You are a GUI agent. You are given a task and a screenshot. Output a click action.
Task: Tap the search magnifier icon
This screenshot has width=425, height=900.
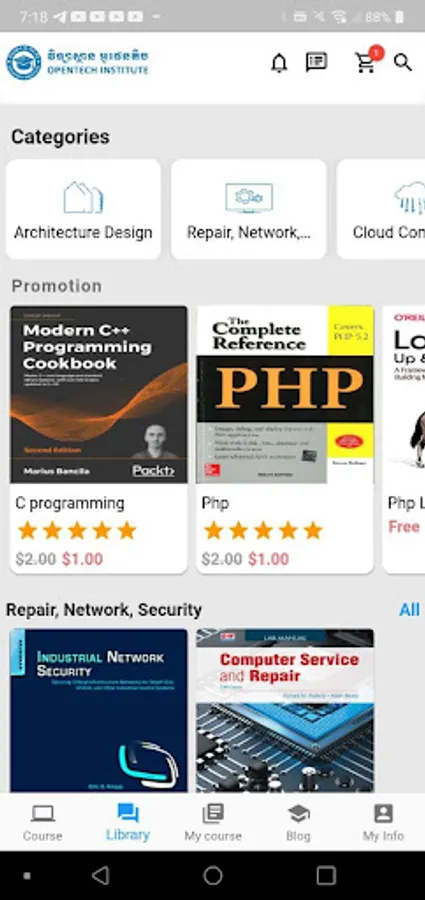[x=403, y=63]
